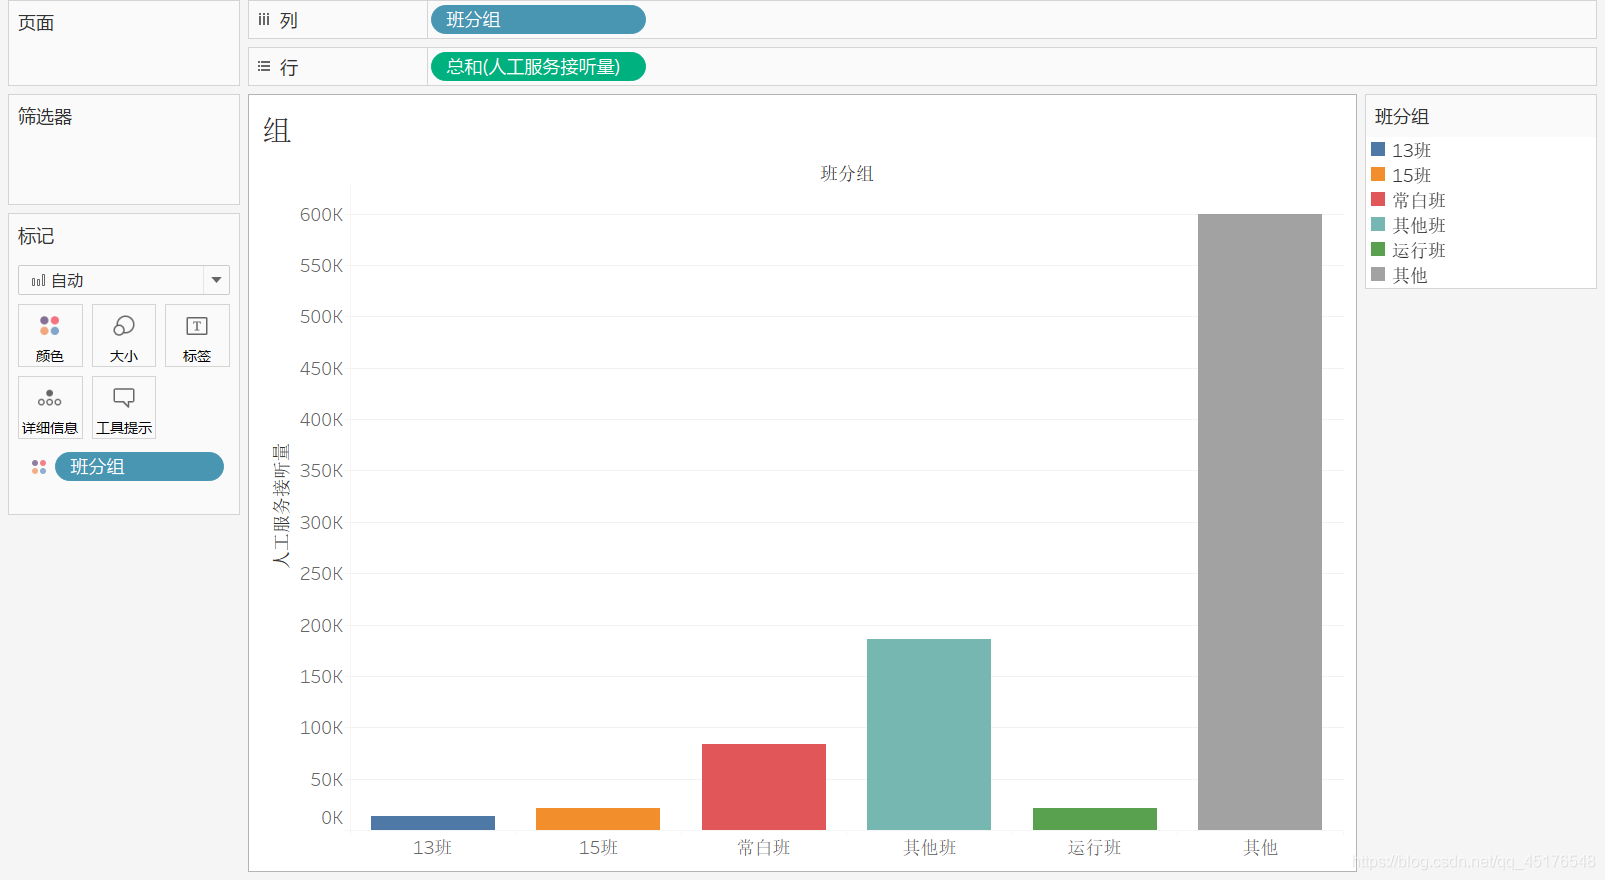1605x880 pixels.
Task: Click the dropdown arrow of mark type selector
Action: [x=217, y=280]
